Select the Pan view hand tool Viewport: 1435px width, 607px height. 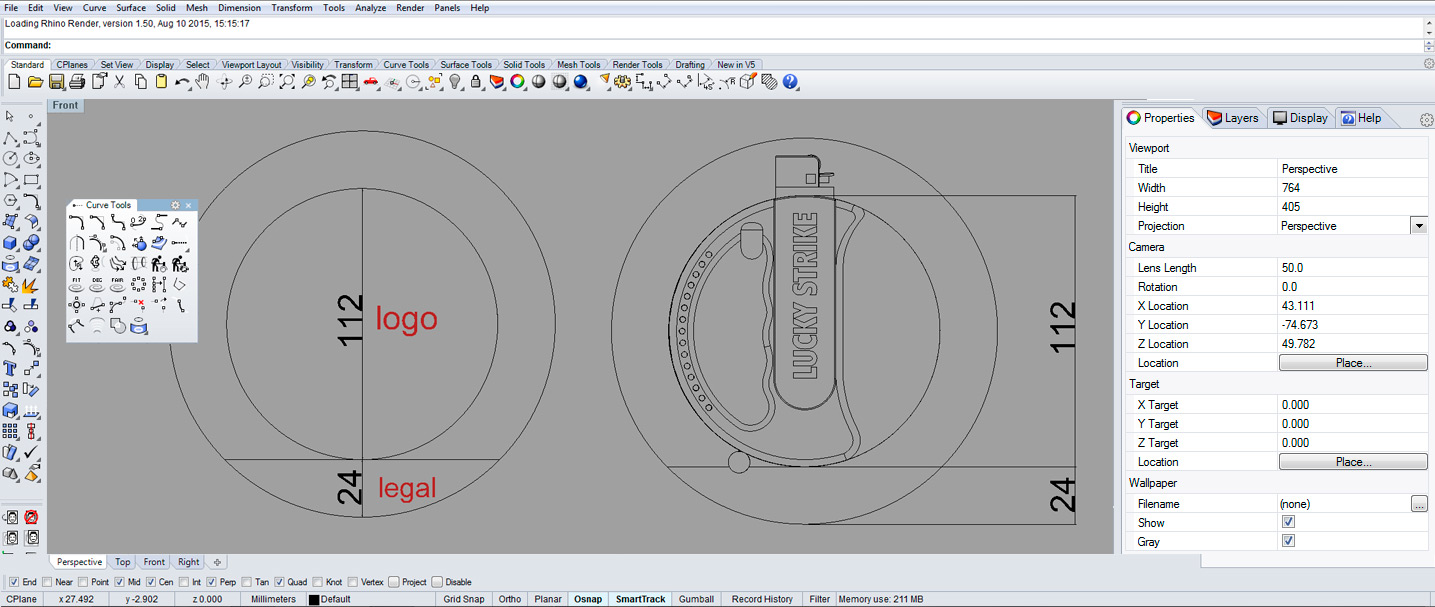click(x=203, y=82)
